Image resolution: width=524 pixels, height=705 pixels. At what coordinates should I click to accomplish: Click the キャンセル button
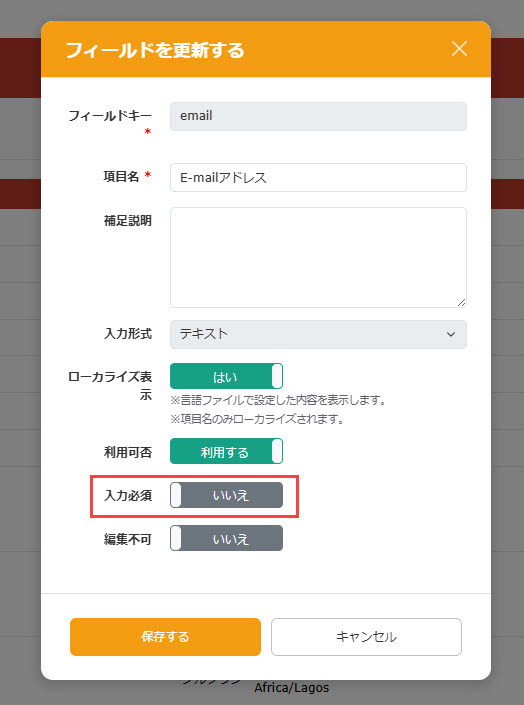point(366,637)
